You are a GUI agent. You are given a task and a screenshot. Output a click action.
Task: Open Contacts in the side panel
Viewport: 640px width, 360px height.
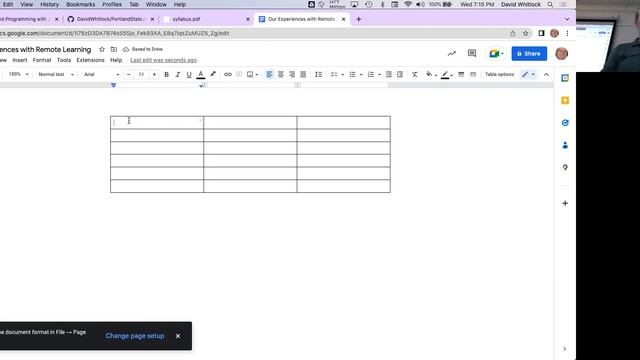coord(565,145)
